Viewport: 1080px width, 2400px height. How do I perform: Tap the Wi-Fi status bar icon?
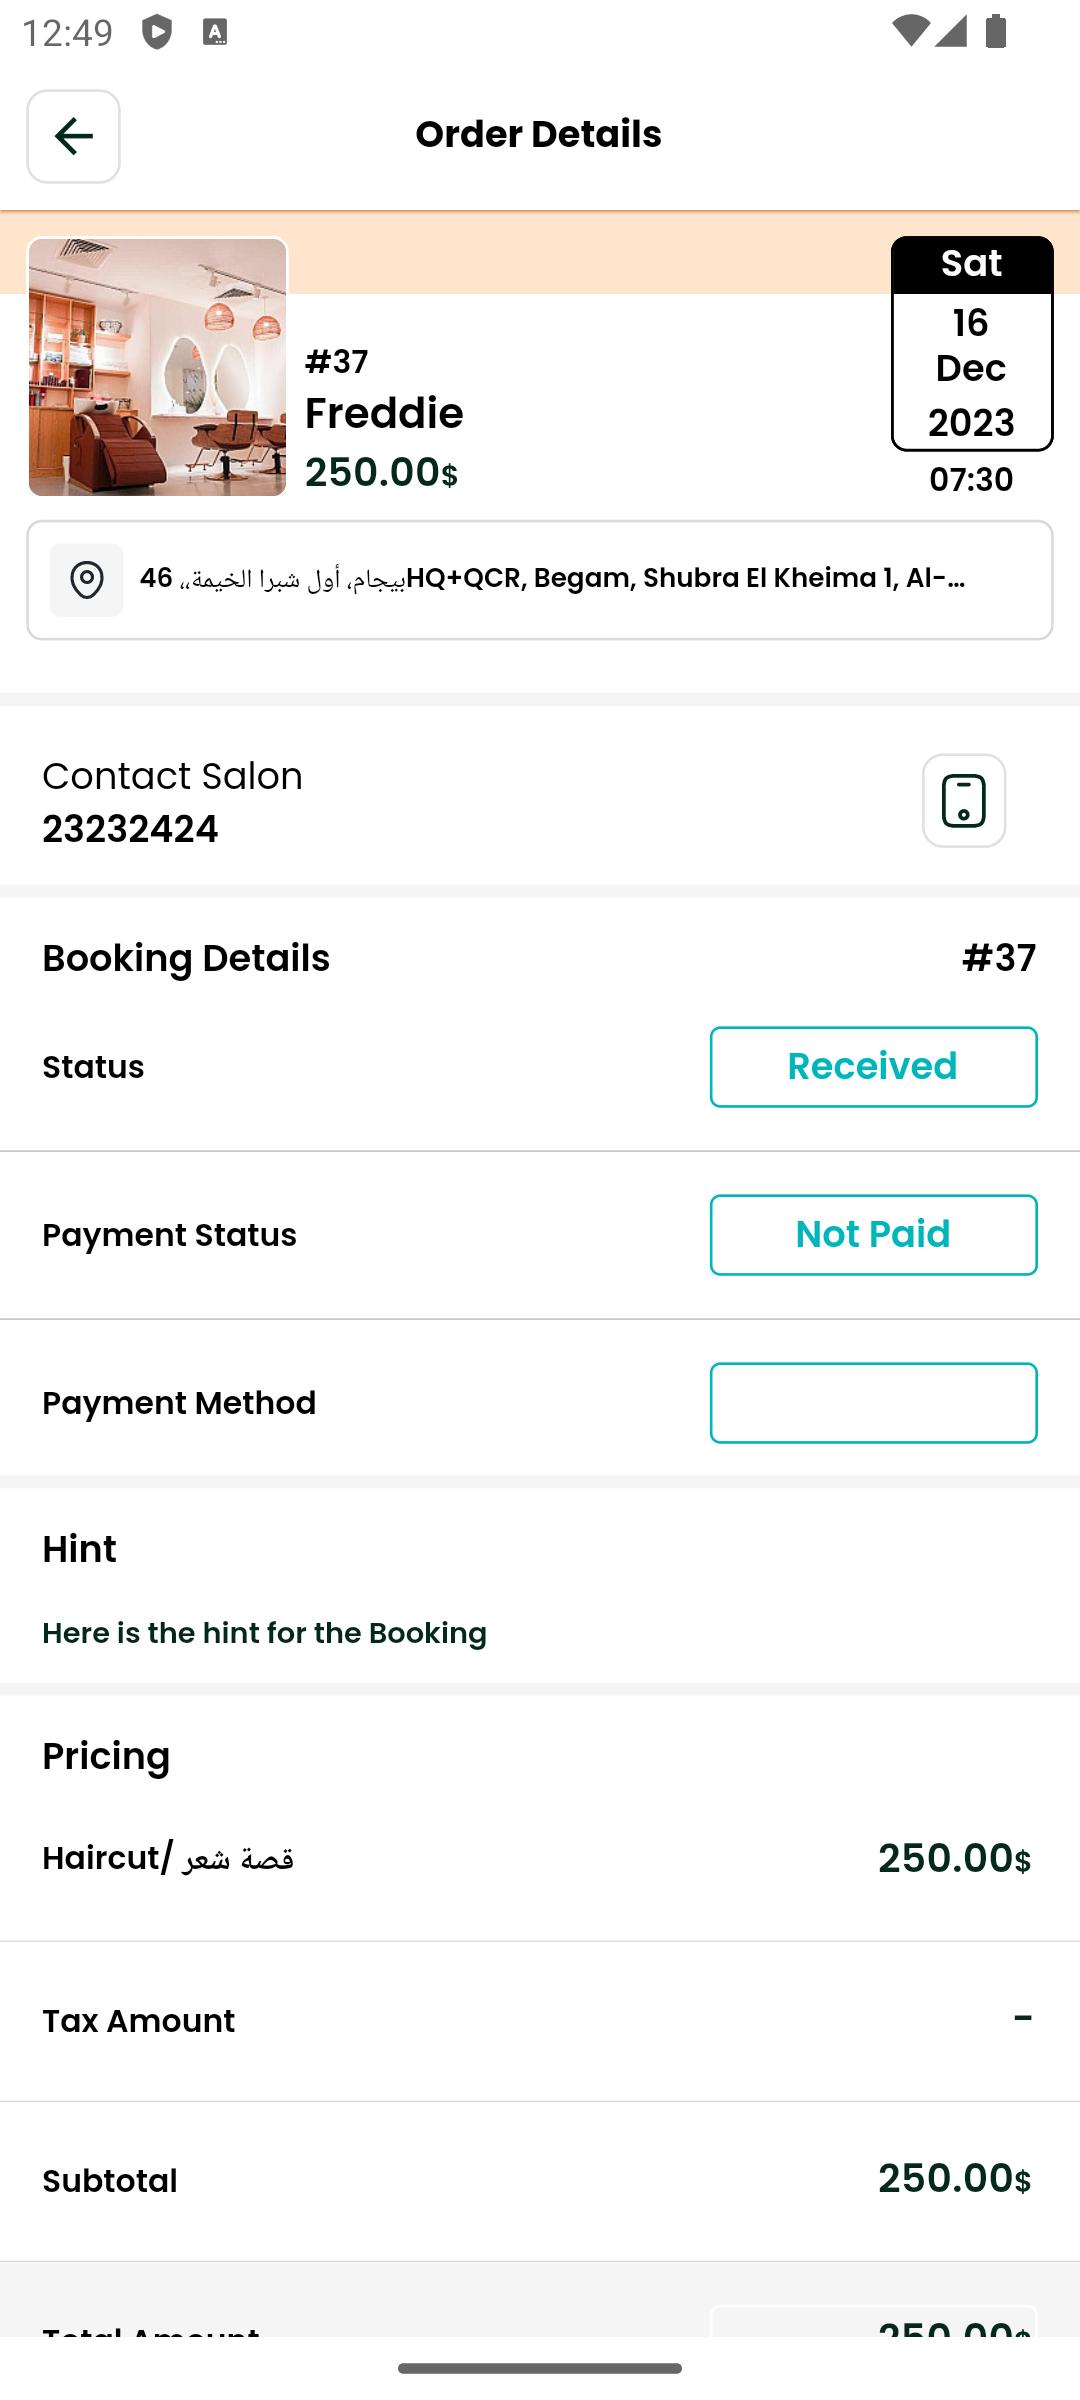[909, 32]
